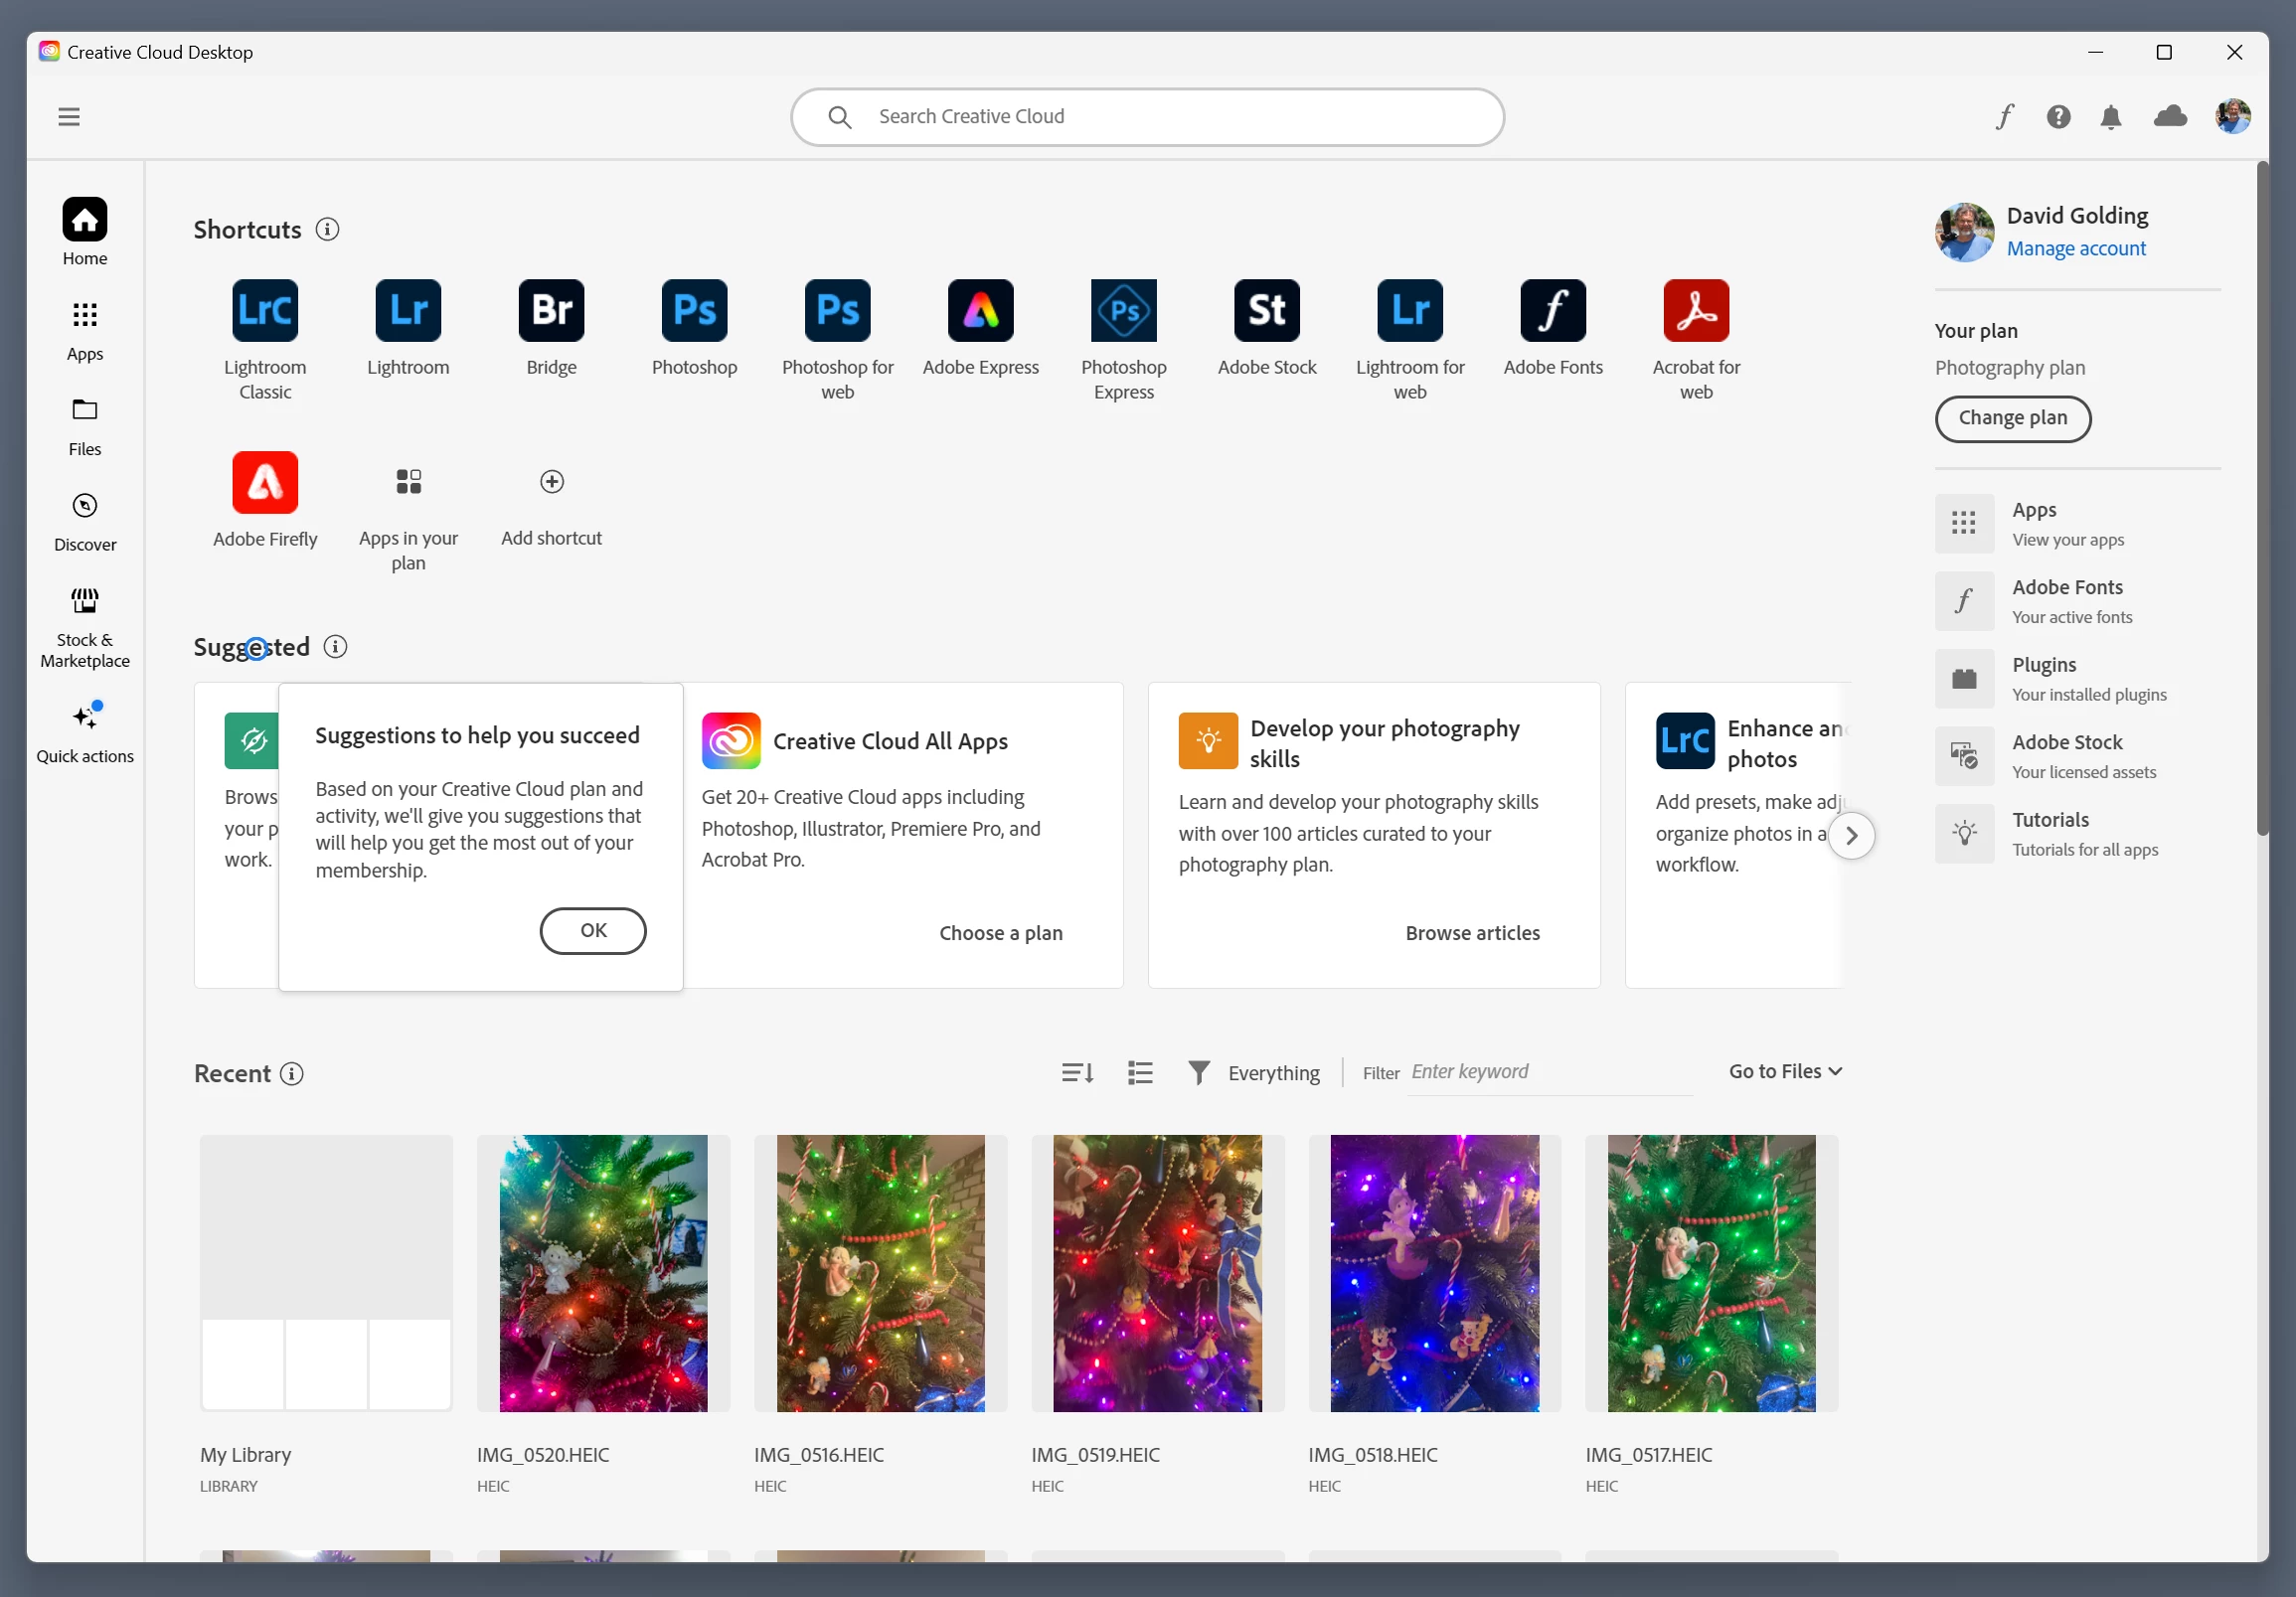Click the Manage account link

pyautogui.click(x=2075, y=249)
